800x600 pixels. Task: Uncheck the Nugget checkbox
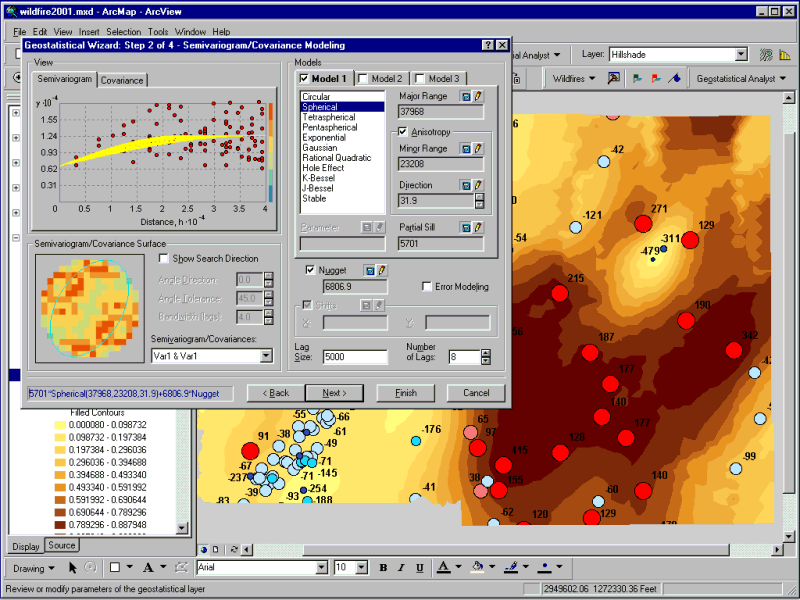[x=310, y=270]
